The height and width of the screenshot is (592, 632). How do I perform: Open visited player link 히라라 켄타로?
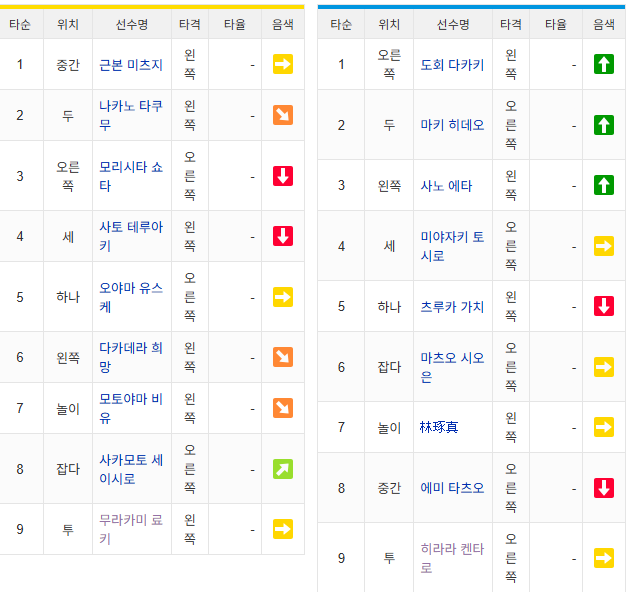[x=452, y=558]
